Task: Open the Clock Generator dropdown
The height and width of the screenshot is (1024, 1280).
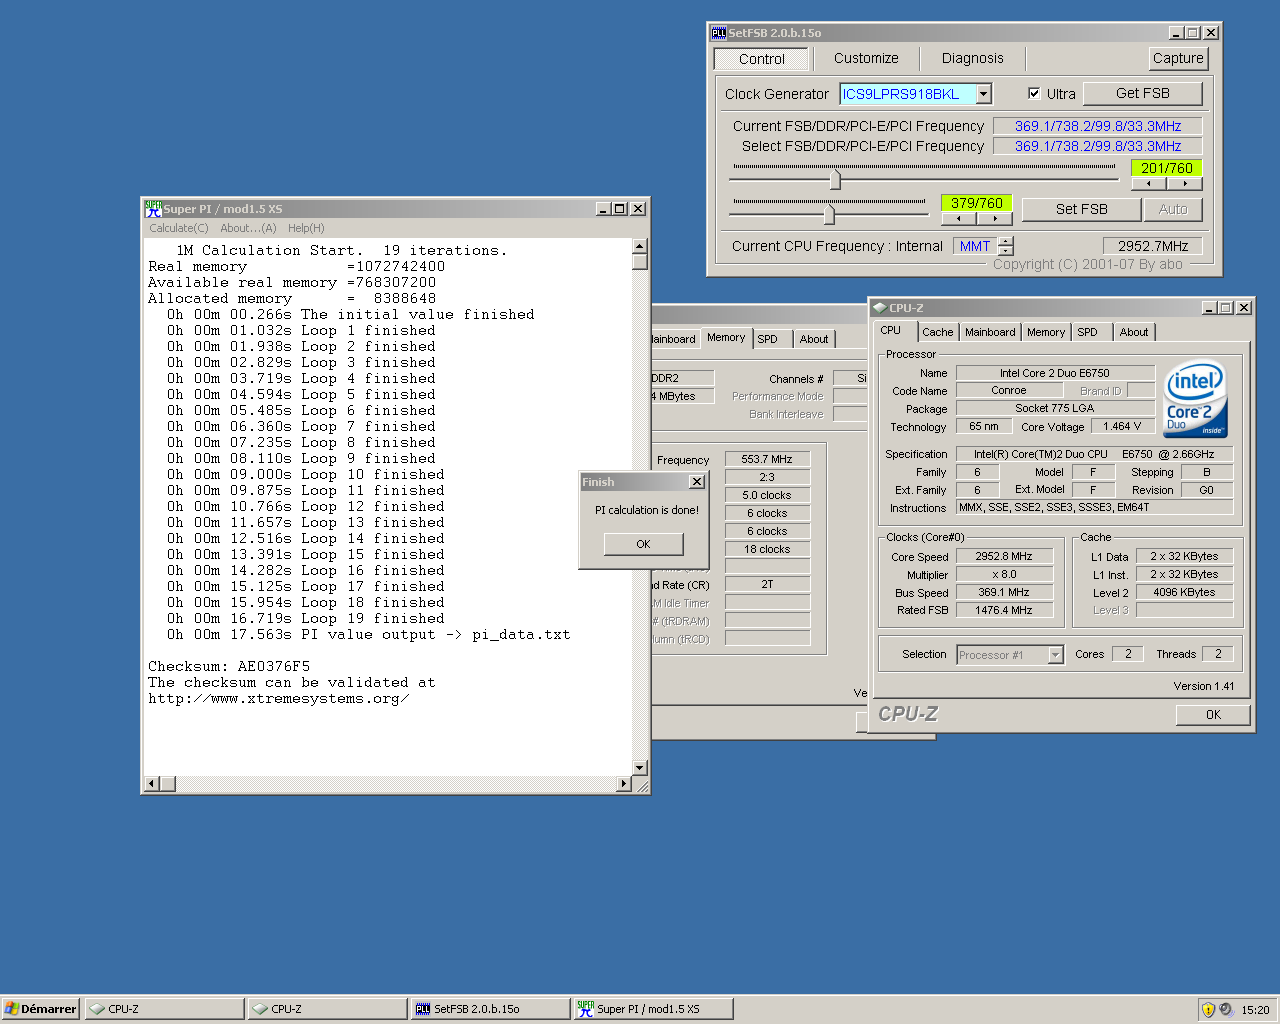Action: (x=984, y=94)
